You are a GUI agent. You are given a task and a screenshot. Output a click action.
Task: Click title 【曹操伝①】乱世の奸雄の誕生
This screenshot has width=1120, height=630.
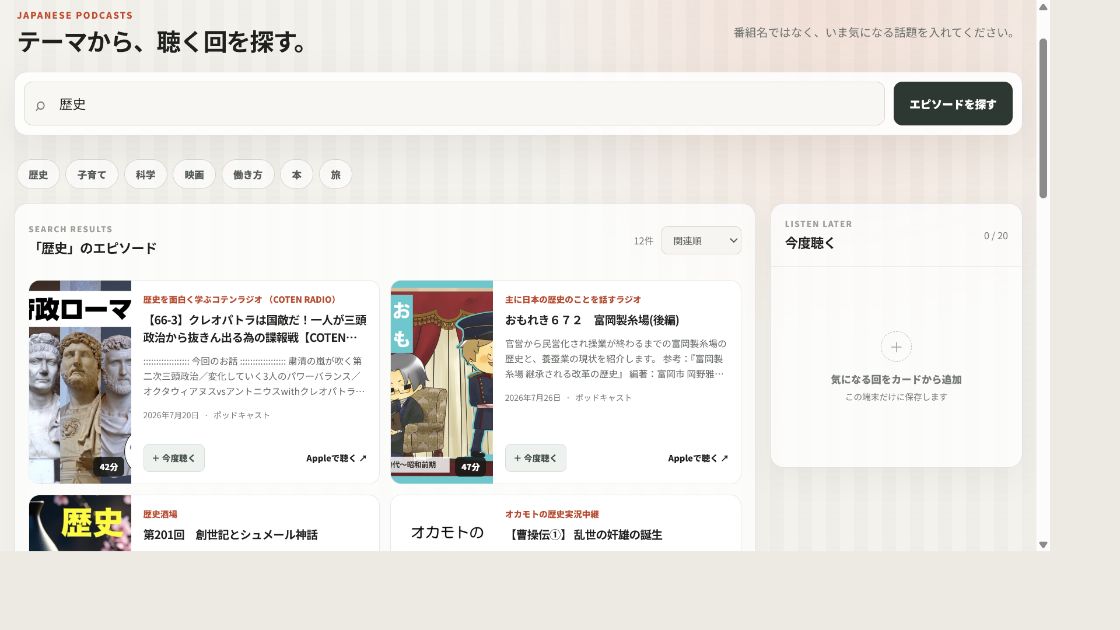[x=584, y=534]
